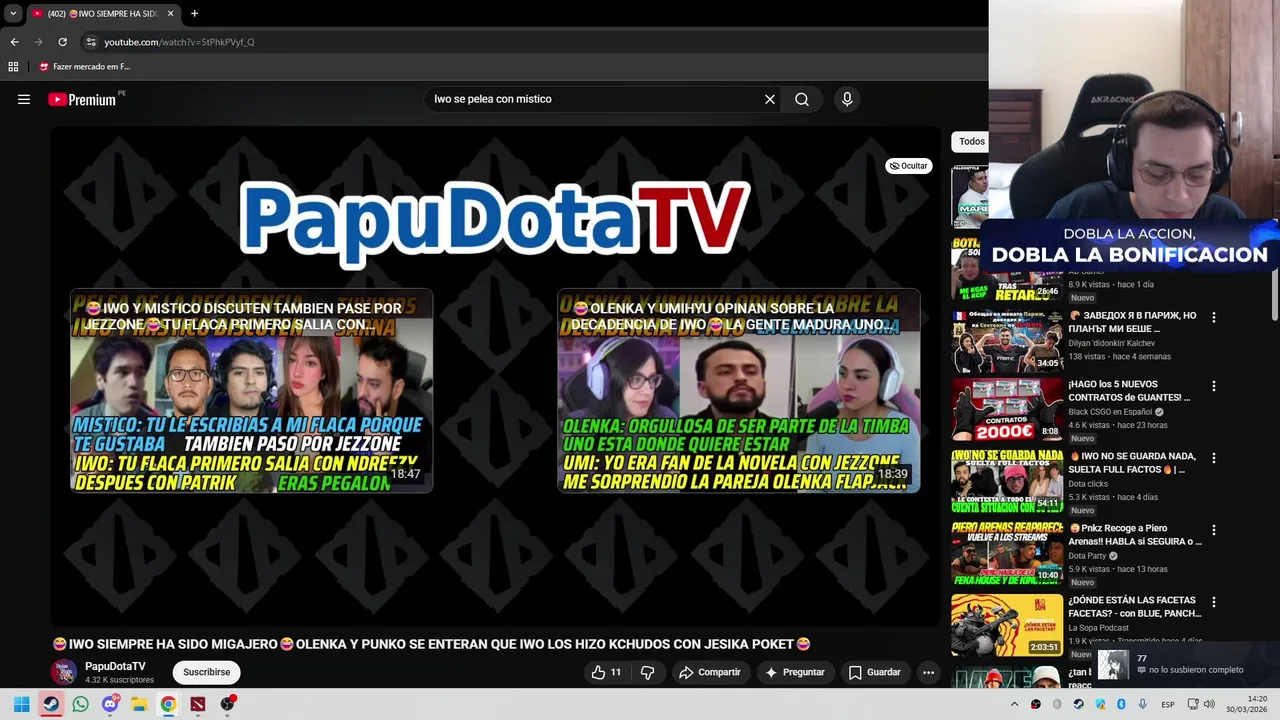Open sidebar video 'ЗАВЕДОХ Я В ПАРИЖ' thumbnail

click(x=1007, y=341)
